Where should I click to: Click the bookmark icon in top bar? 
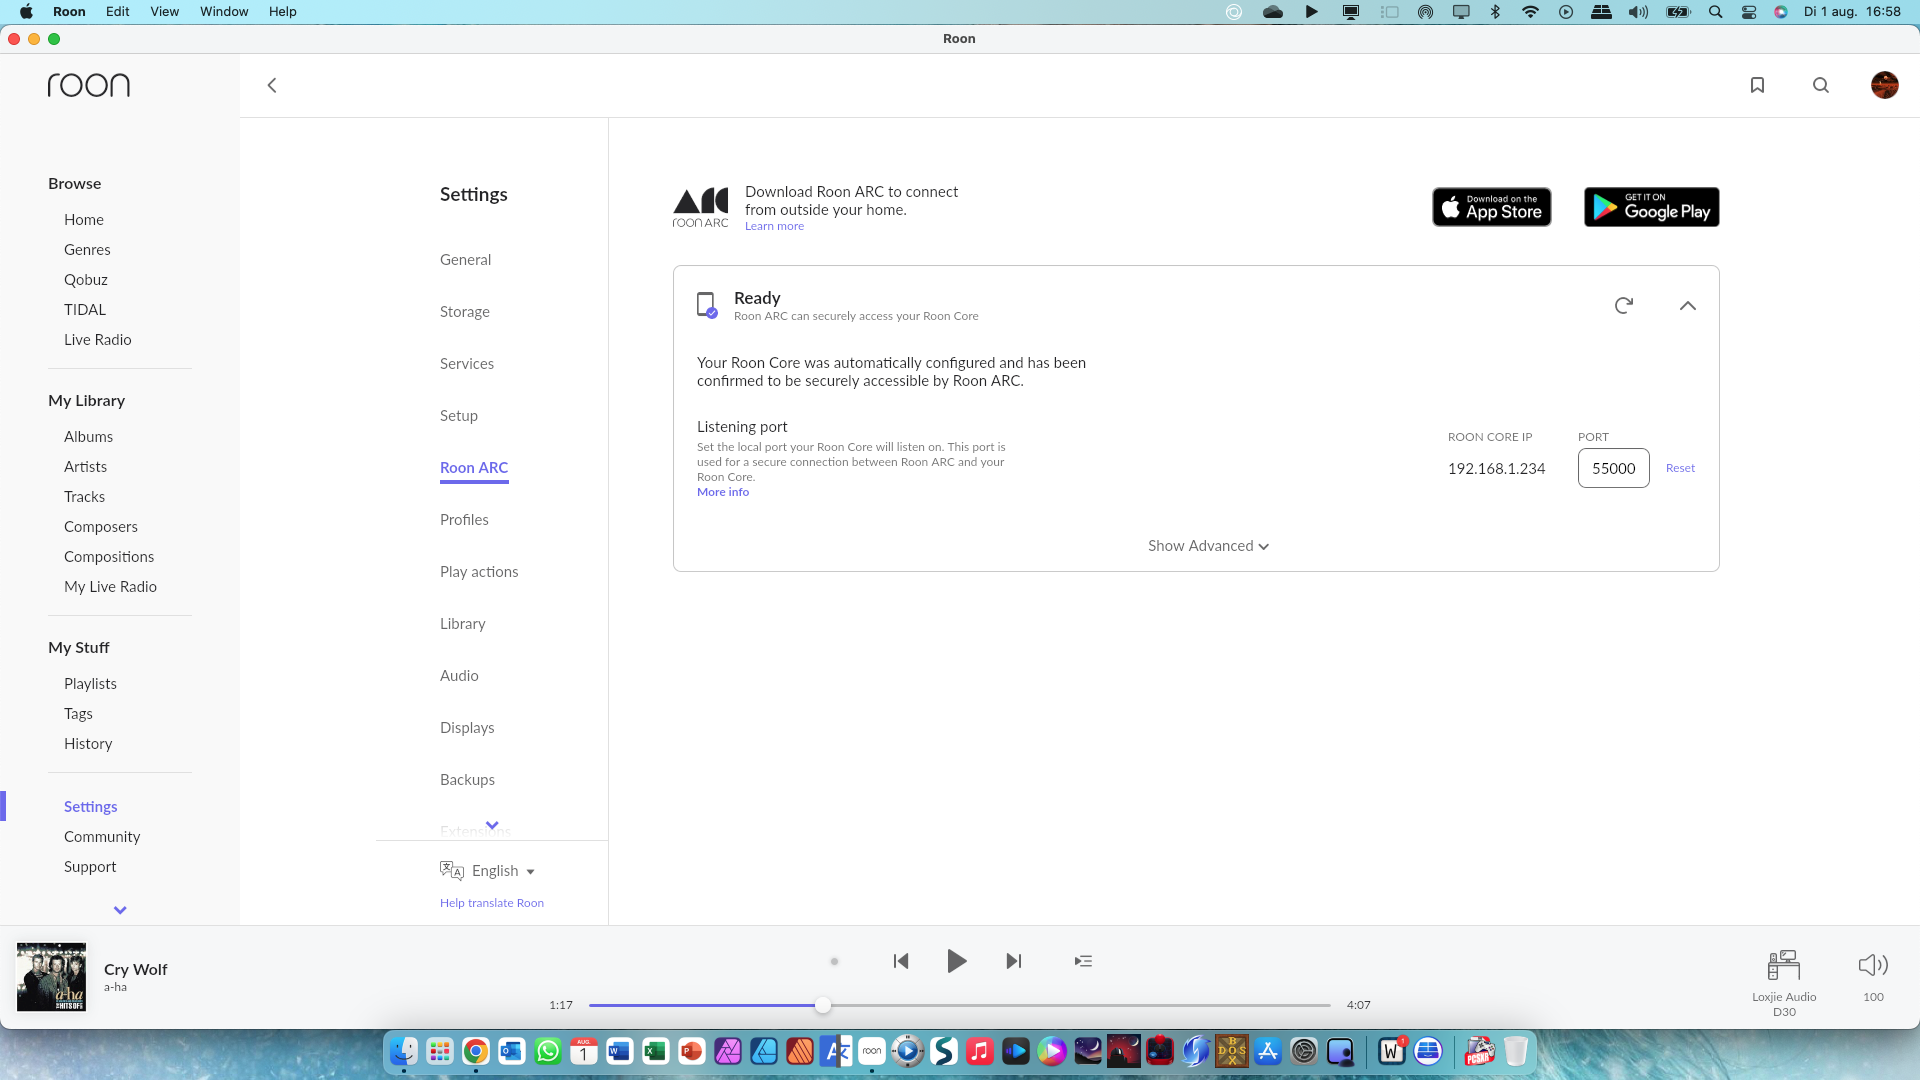coord(1757,85)
